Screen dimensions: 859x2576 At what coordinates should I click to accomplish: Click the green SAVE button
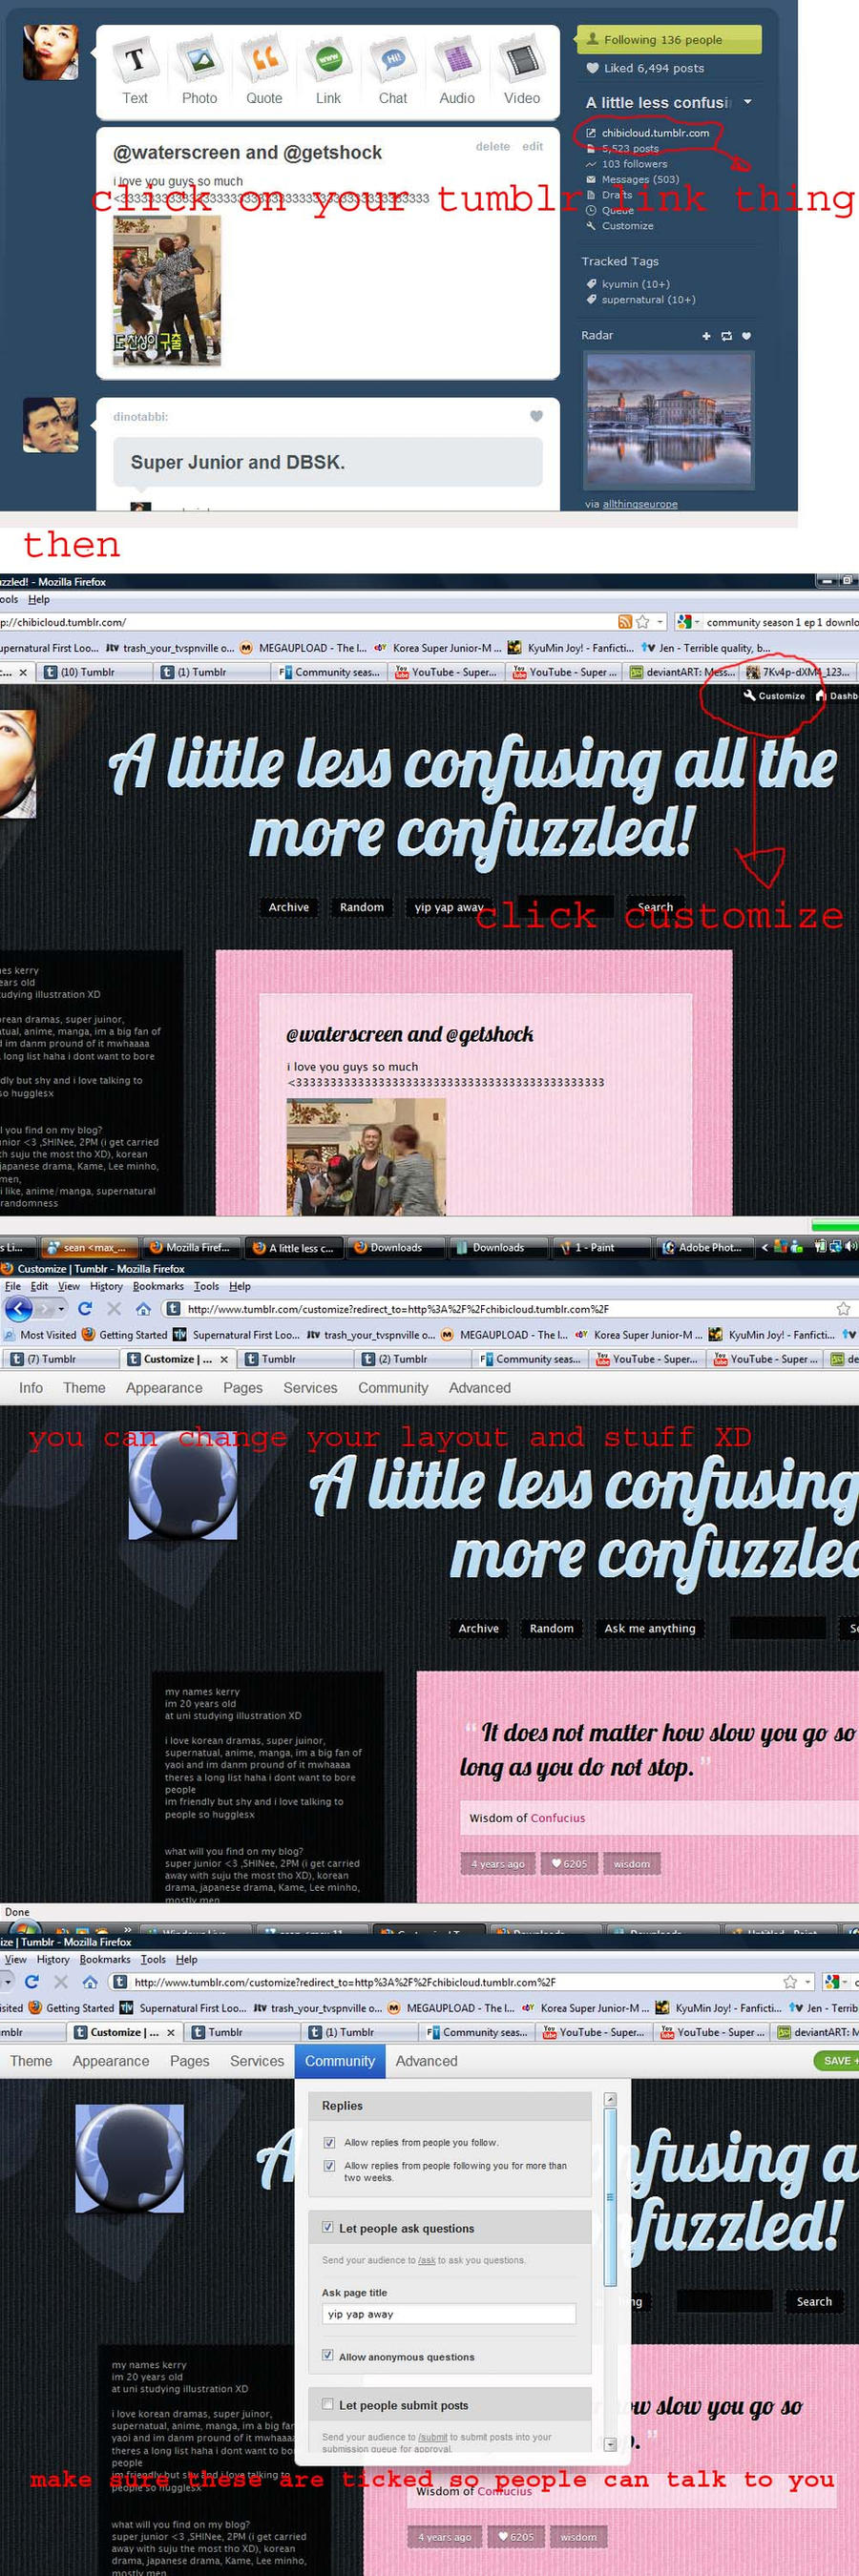tap(838, 2060)
